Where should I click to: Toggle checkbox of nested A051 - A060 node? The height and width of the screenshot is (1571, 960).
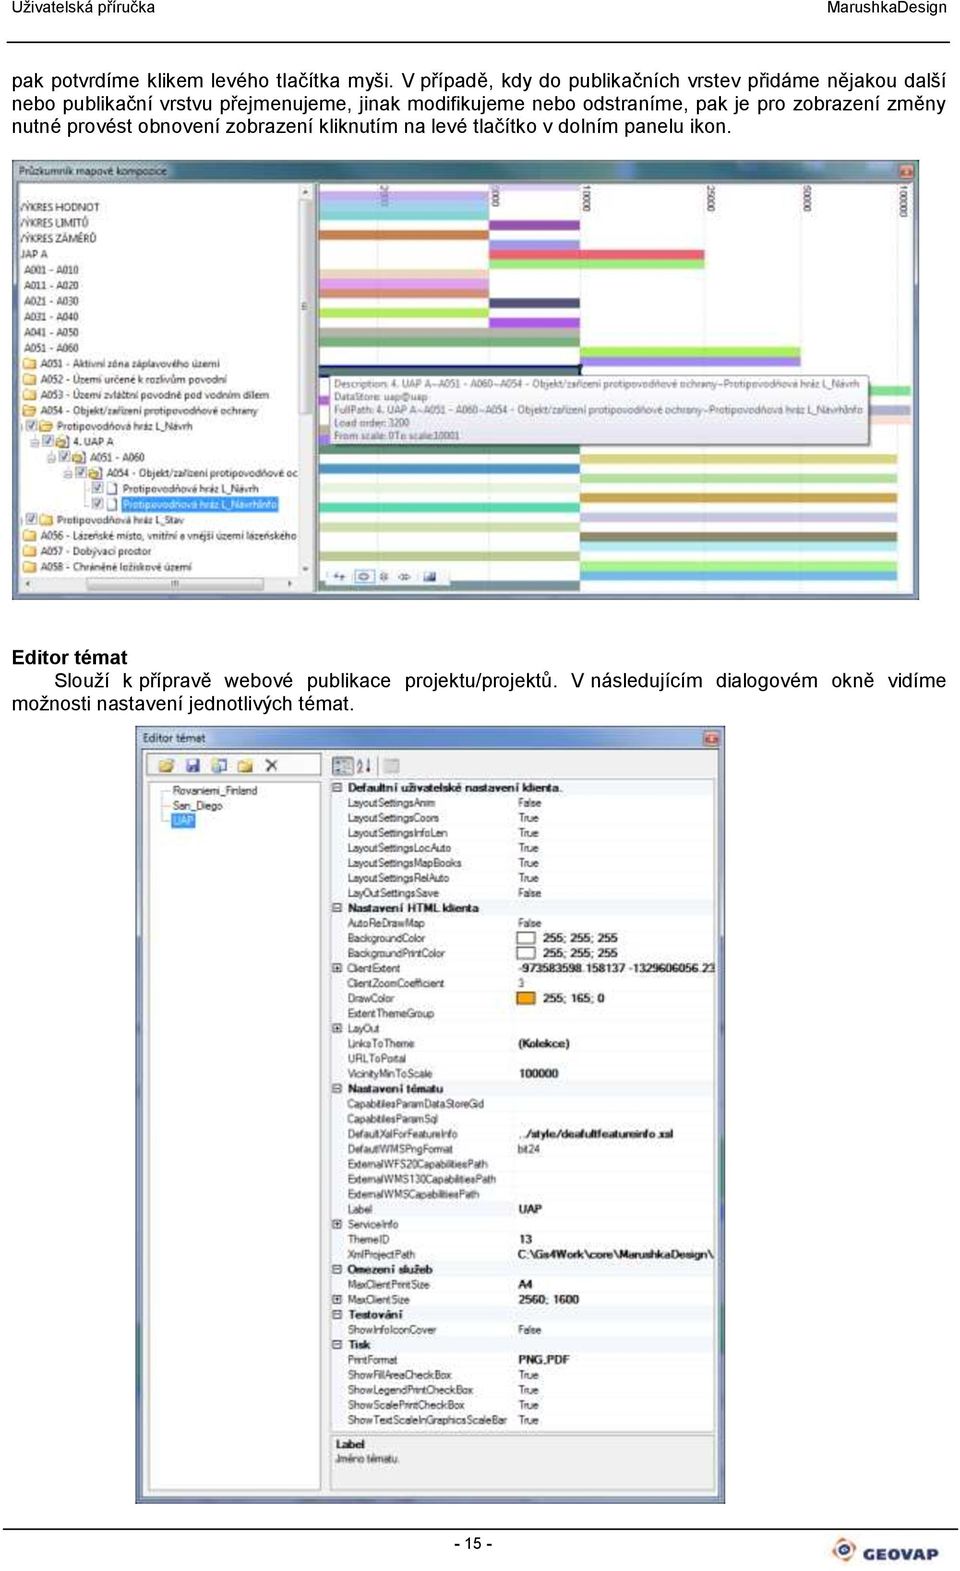tap(64, 457)
